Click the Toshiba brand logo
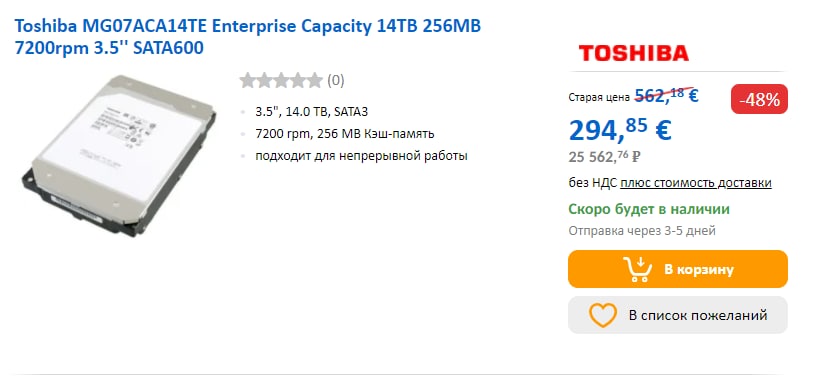Viewport: 817px width, 378px height. click(634, 53)
